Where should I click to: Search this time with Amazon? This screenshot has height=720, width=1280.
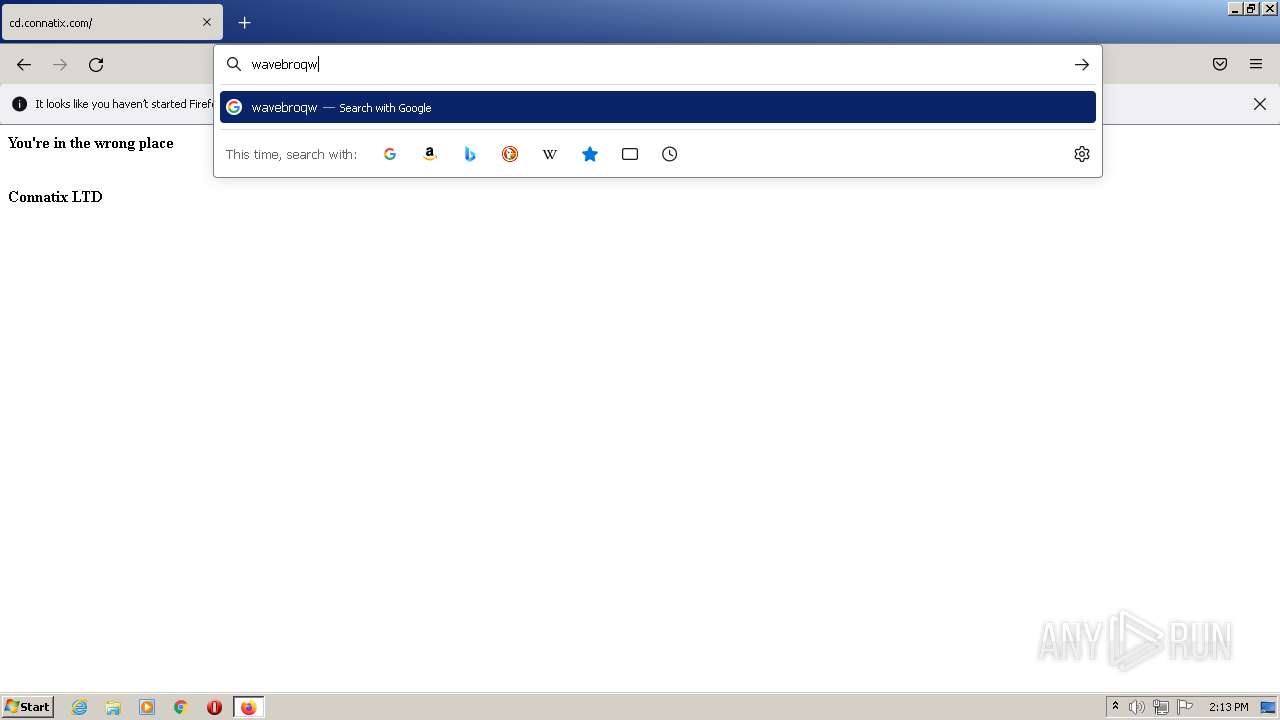(430, 154)
